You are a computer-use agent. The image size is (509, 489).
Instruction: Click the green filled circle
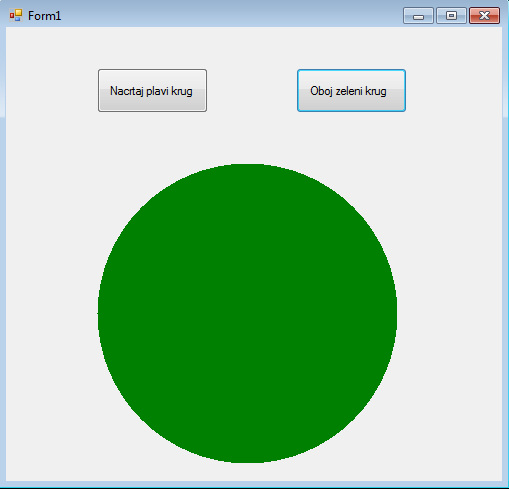[x=247, y=313]
